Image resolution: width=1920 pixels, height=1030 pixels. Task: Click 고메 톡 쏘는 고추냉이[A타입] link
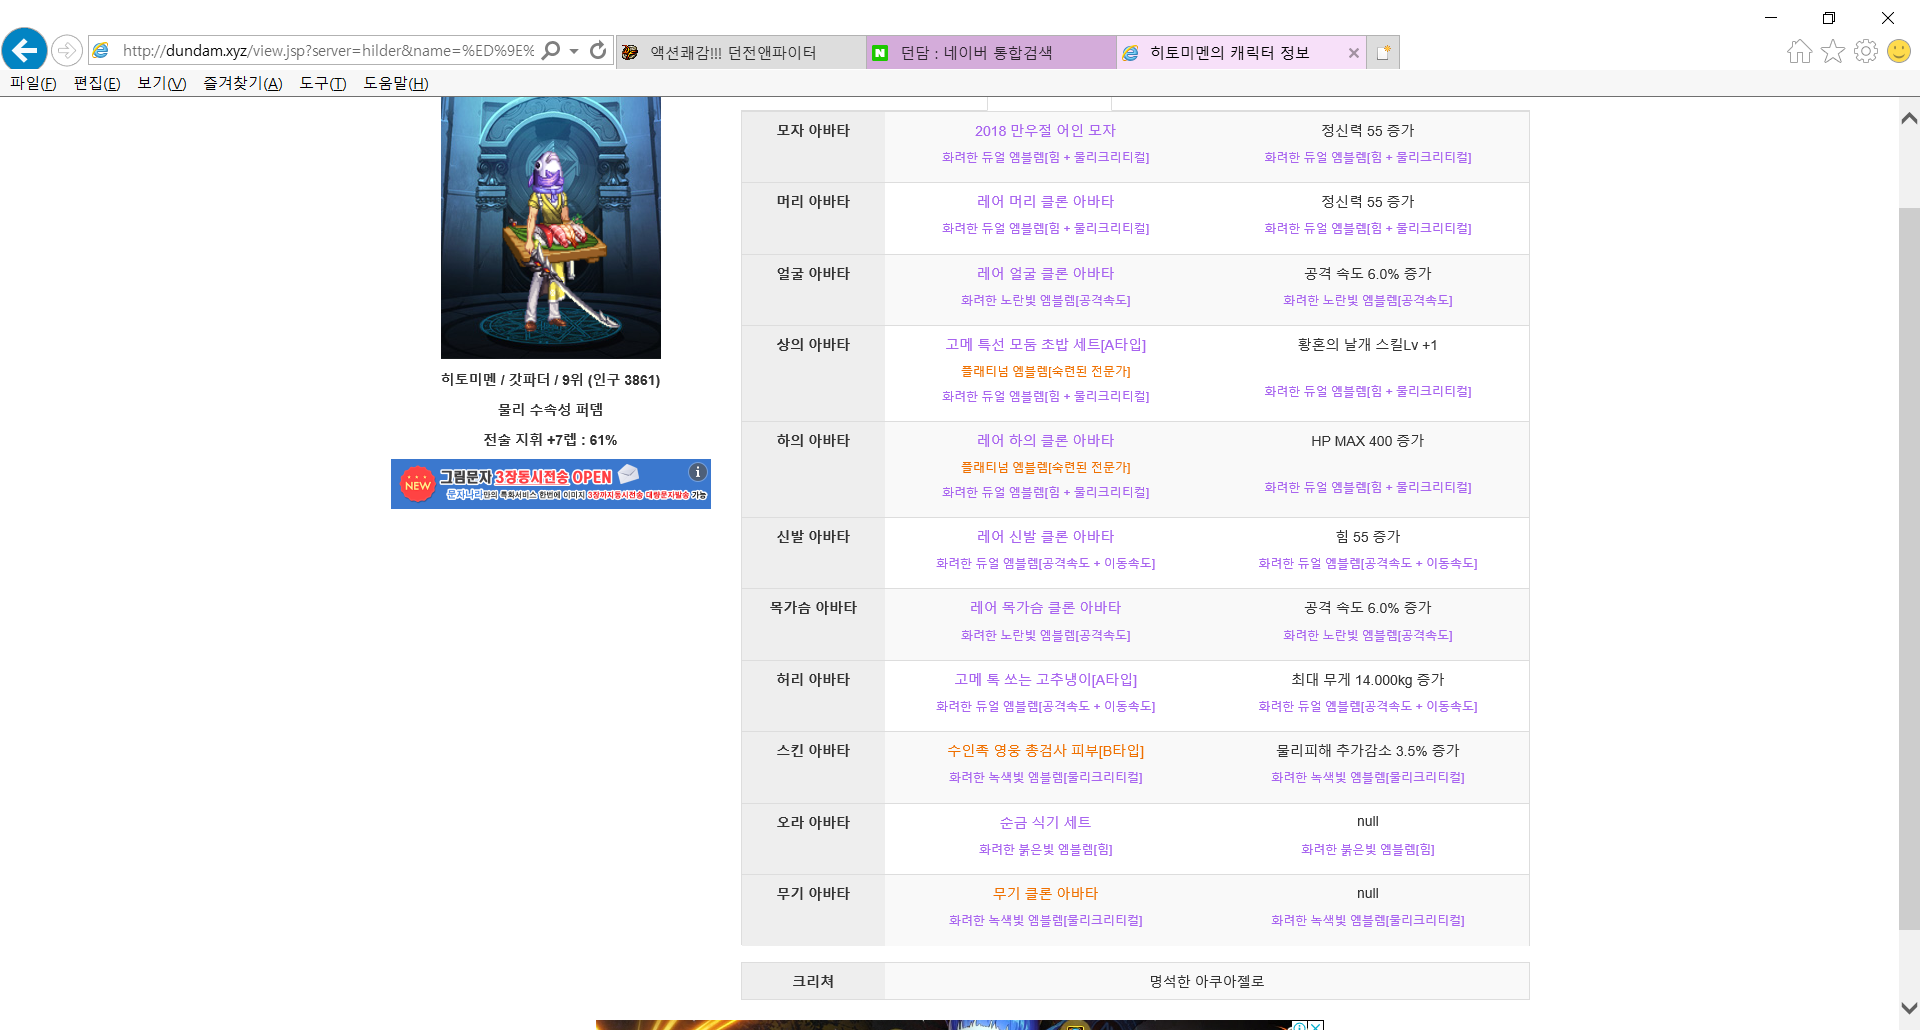[1045, 680]
